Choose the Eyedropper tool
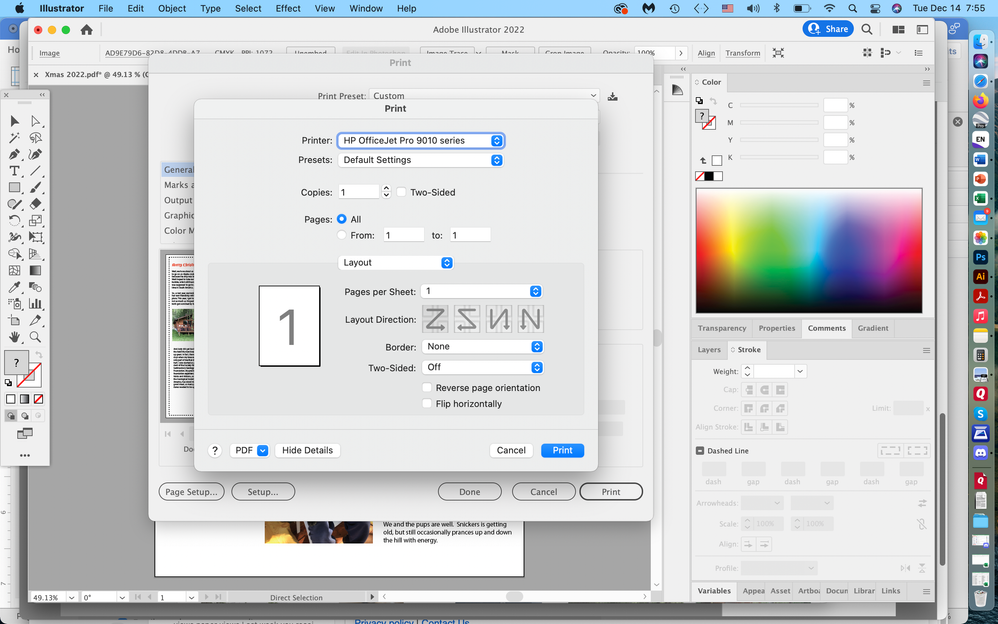The height and width of the screenshot is (624, 998). pos(14,287)
